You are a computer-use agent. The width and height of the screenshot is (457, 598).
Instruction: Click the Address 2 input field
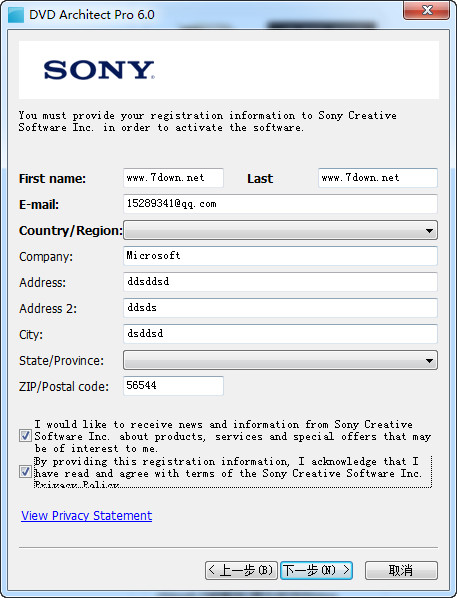pyautogui.click(x=280, y=308)
